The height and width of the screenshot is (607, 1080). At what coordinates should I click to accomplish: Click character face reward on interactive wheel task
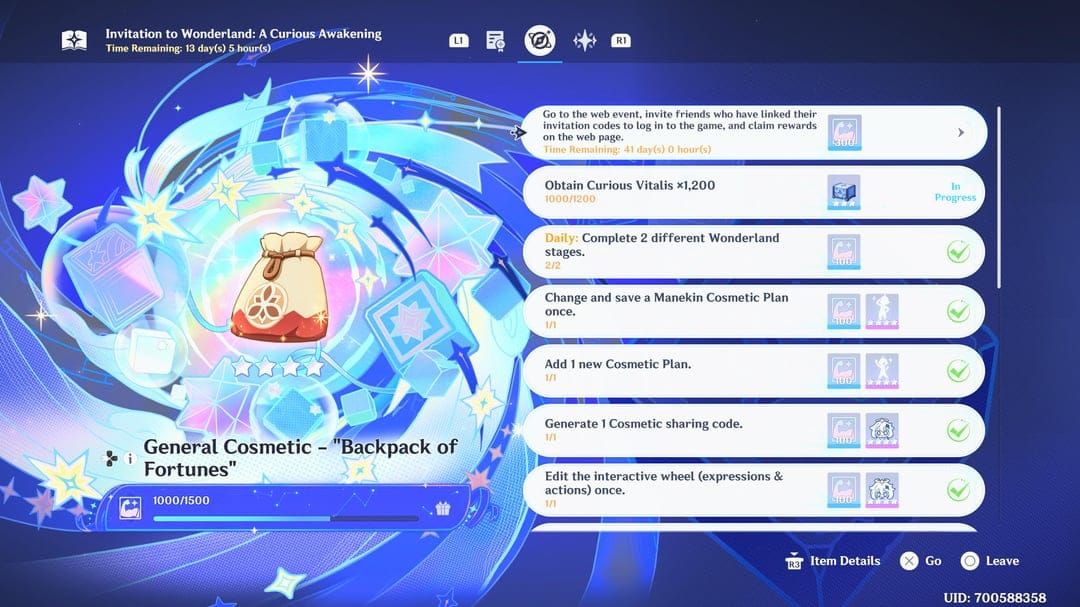coord(881,490)
